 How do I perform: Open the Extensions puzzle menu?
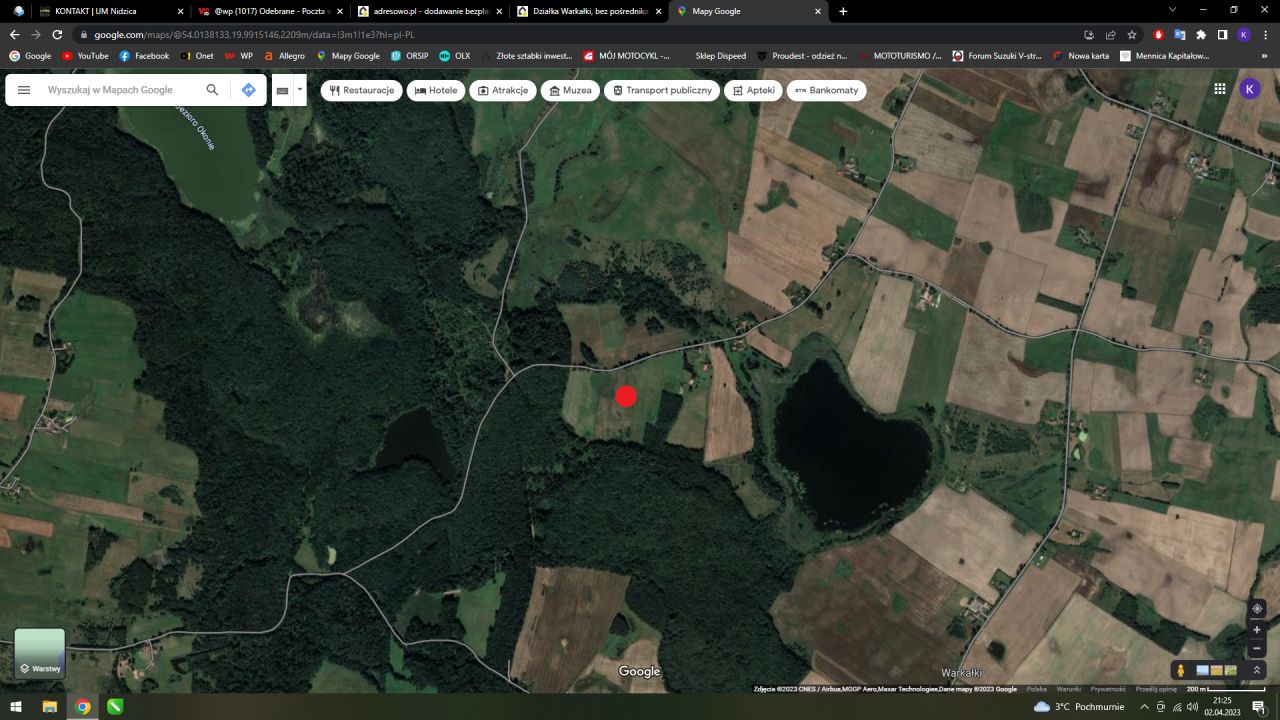coord(1201,34)
